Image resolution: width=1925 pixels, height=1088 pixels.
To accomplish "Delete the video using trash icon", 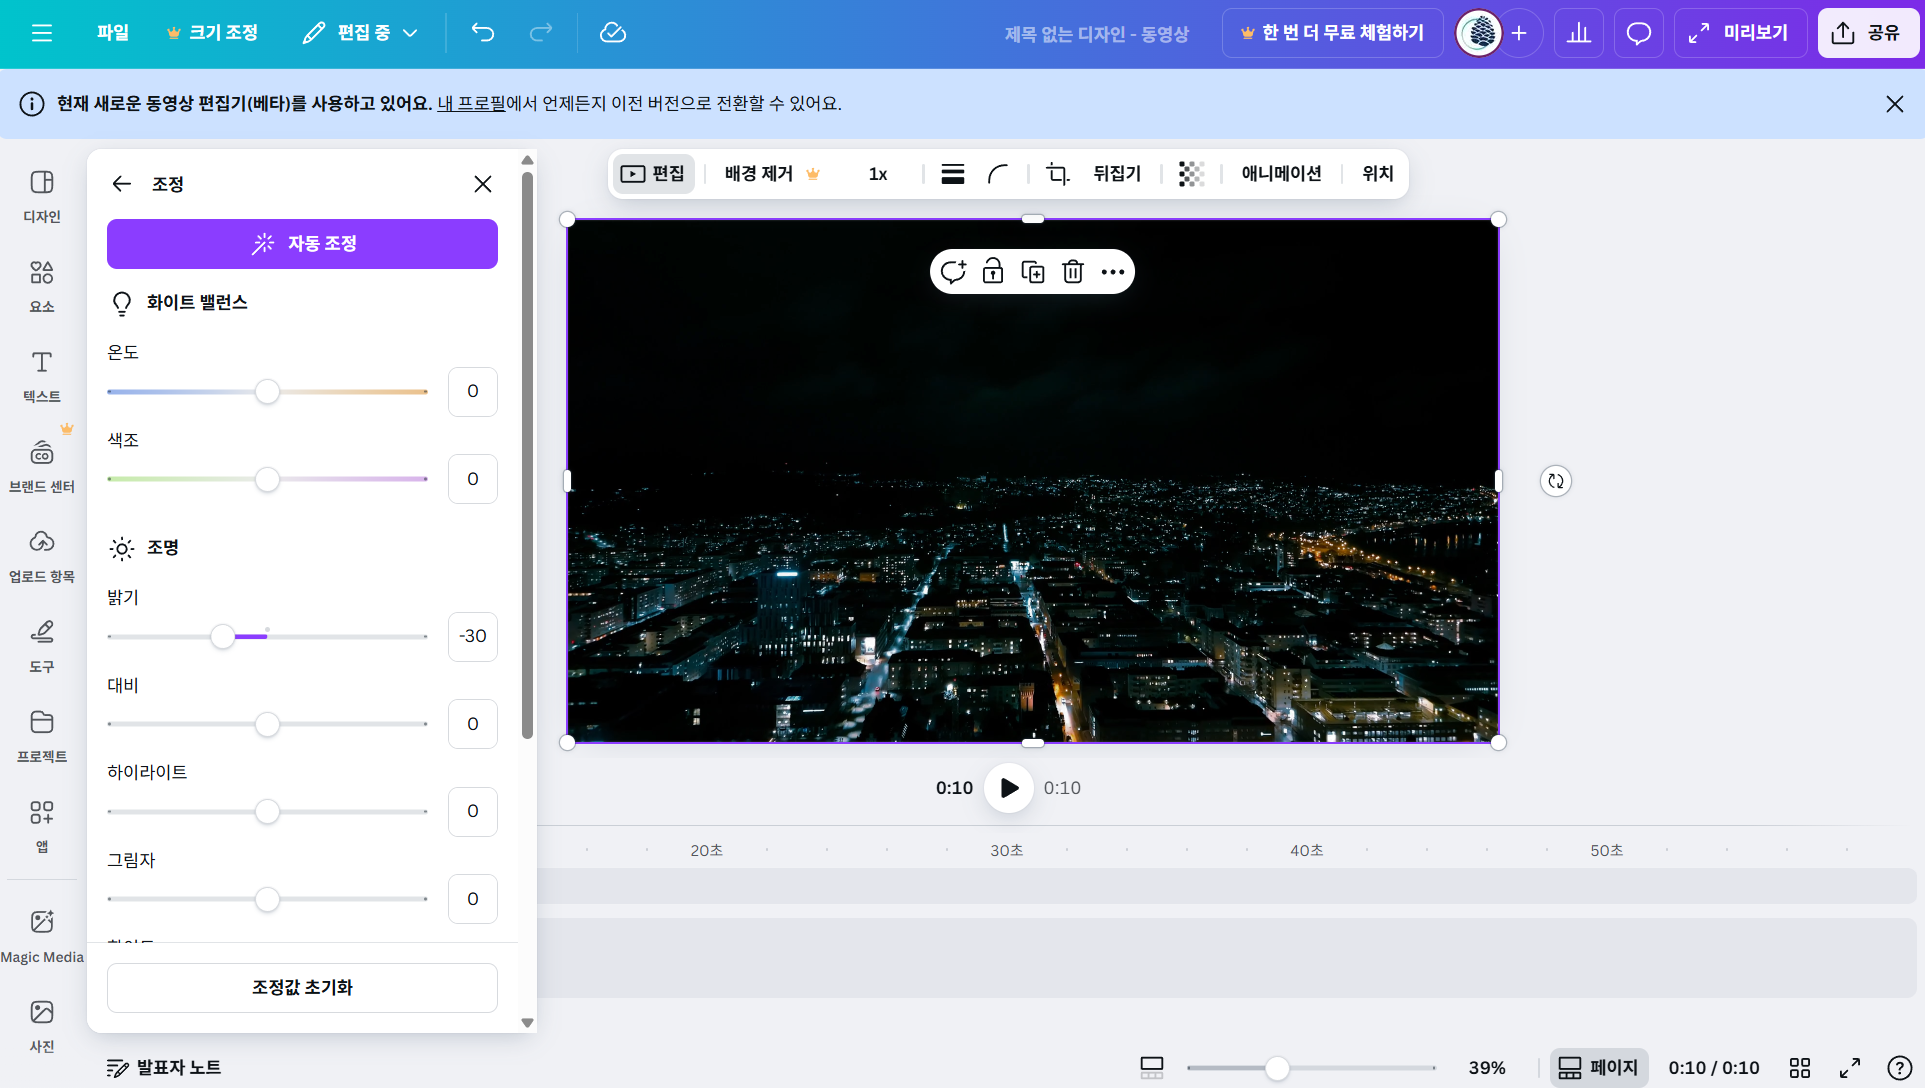I will [1072, 272].
